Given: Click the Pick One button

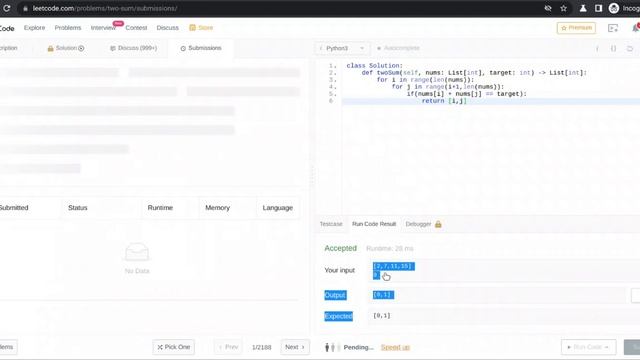Looking at the screenshot, I should [x=173, y=347].
